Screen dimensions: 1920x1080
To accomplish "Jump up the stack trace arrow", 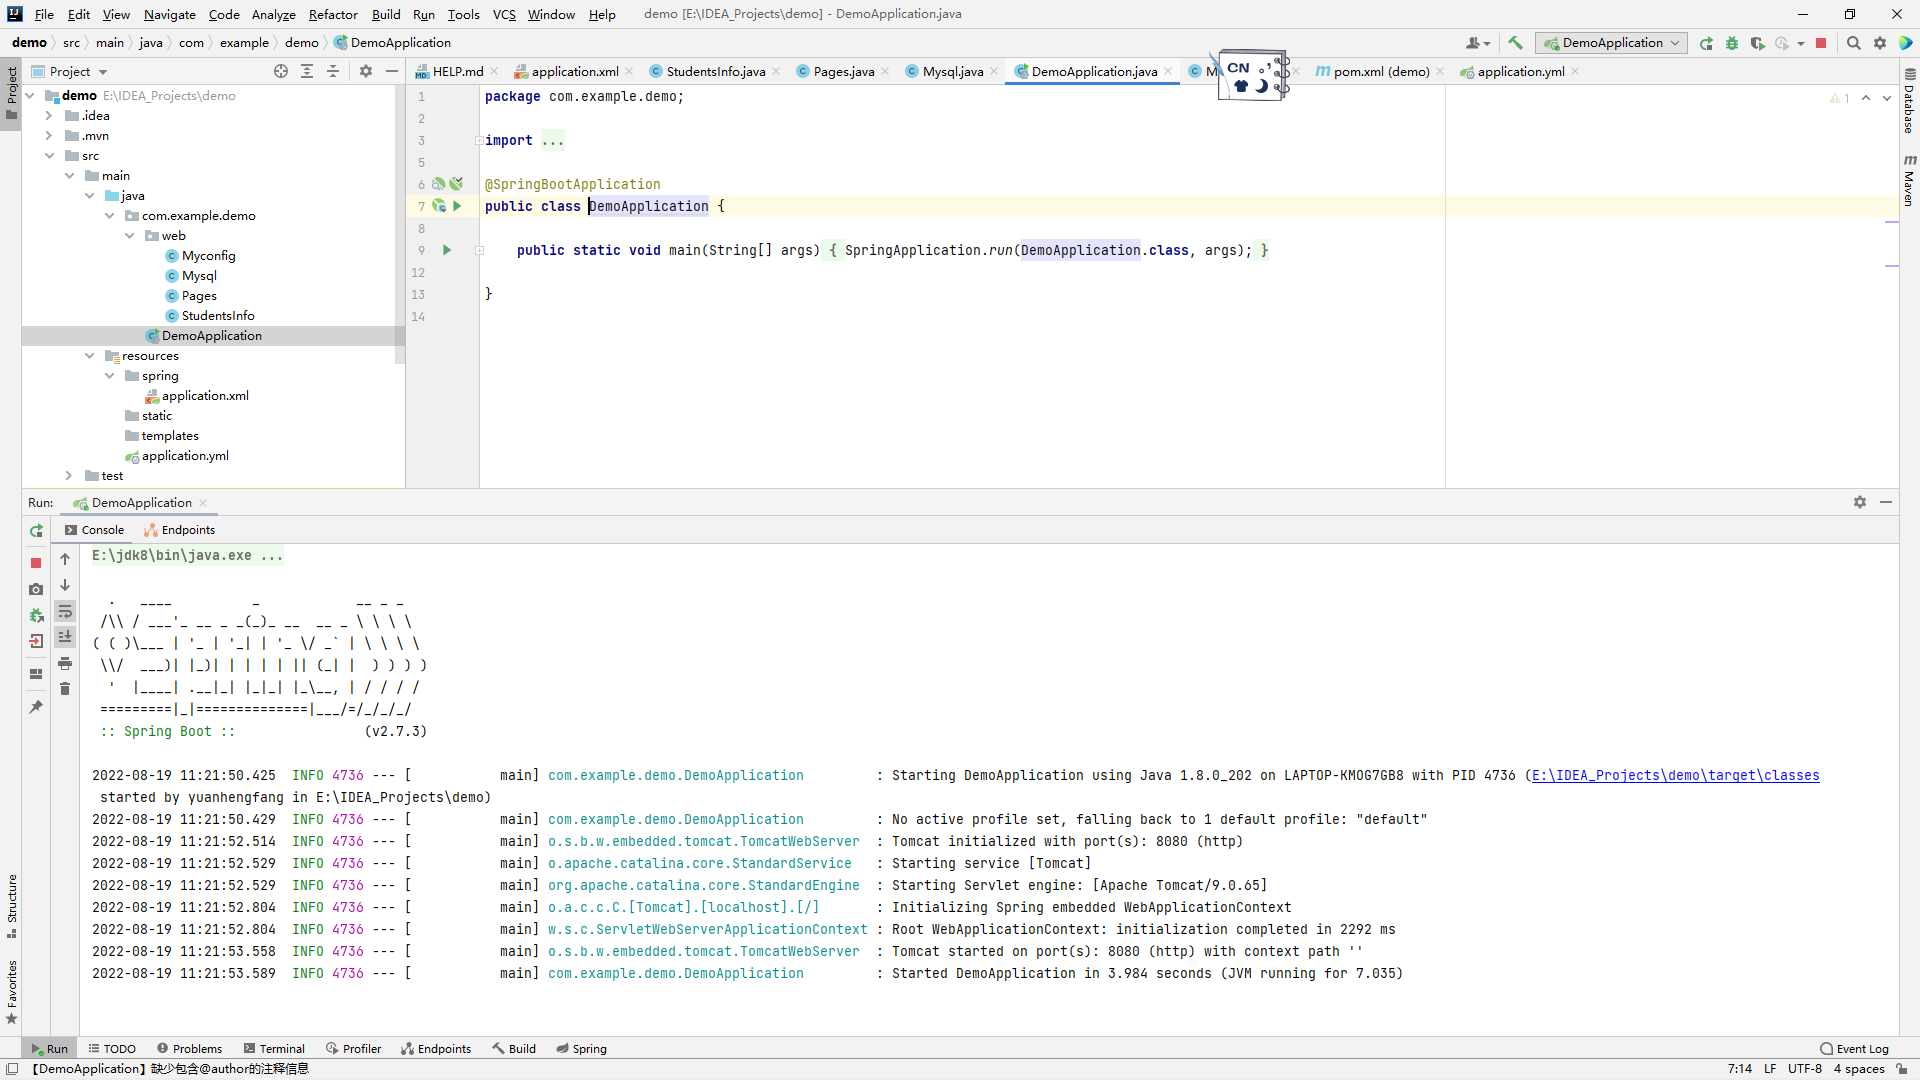I will click(65, 559).
